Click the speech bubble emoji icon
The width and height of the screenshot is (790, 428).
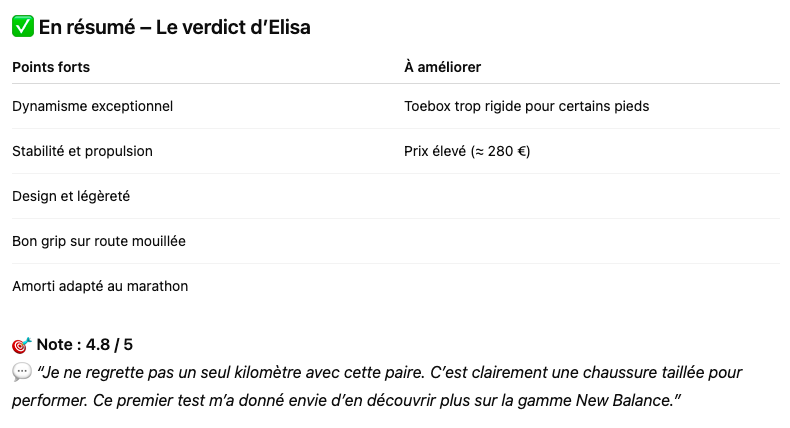pyautogui.click(x=22, y=373)
